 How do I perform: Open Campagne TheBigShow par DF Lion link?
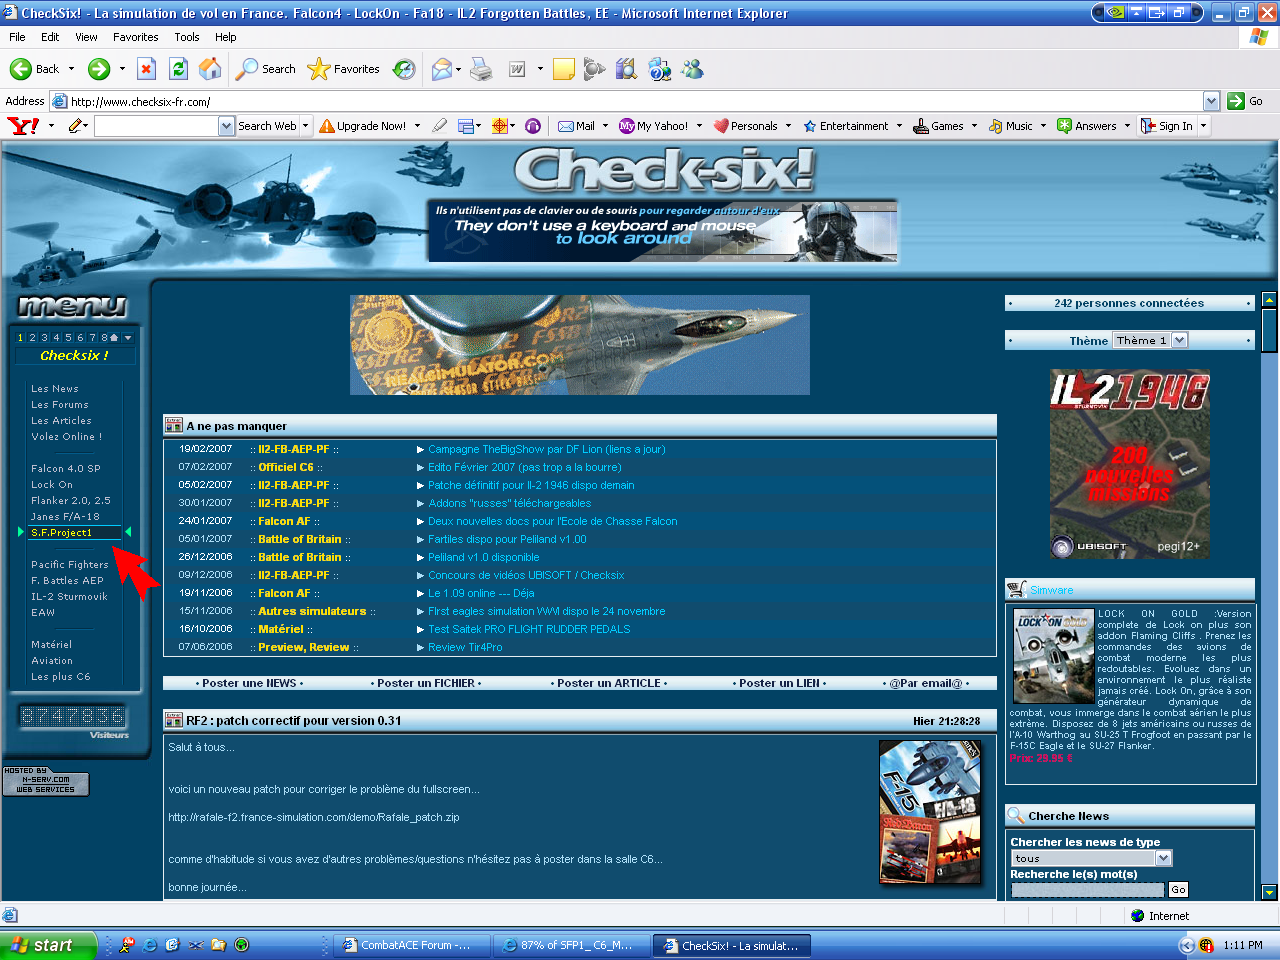pyautogui.click(x=547, y=450)
